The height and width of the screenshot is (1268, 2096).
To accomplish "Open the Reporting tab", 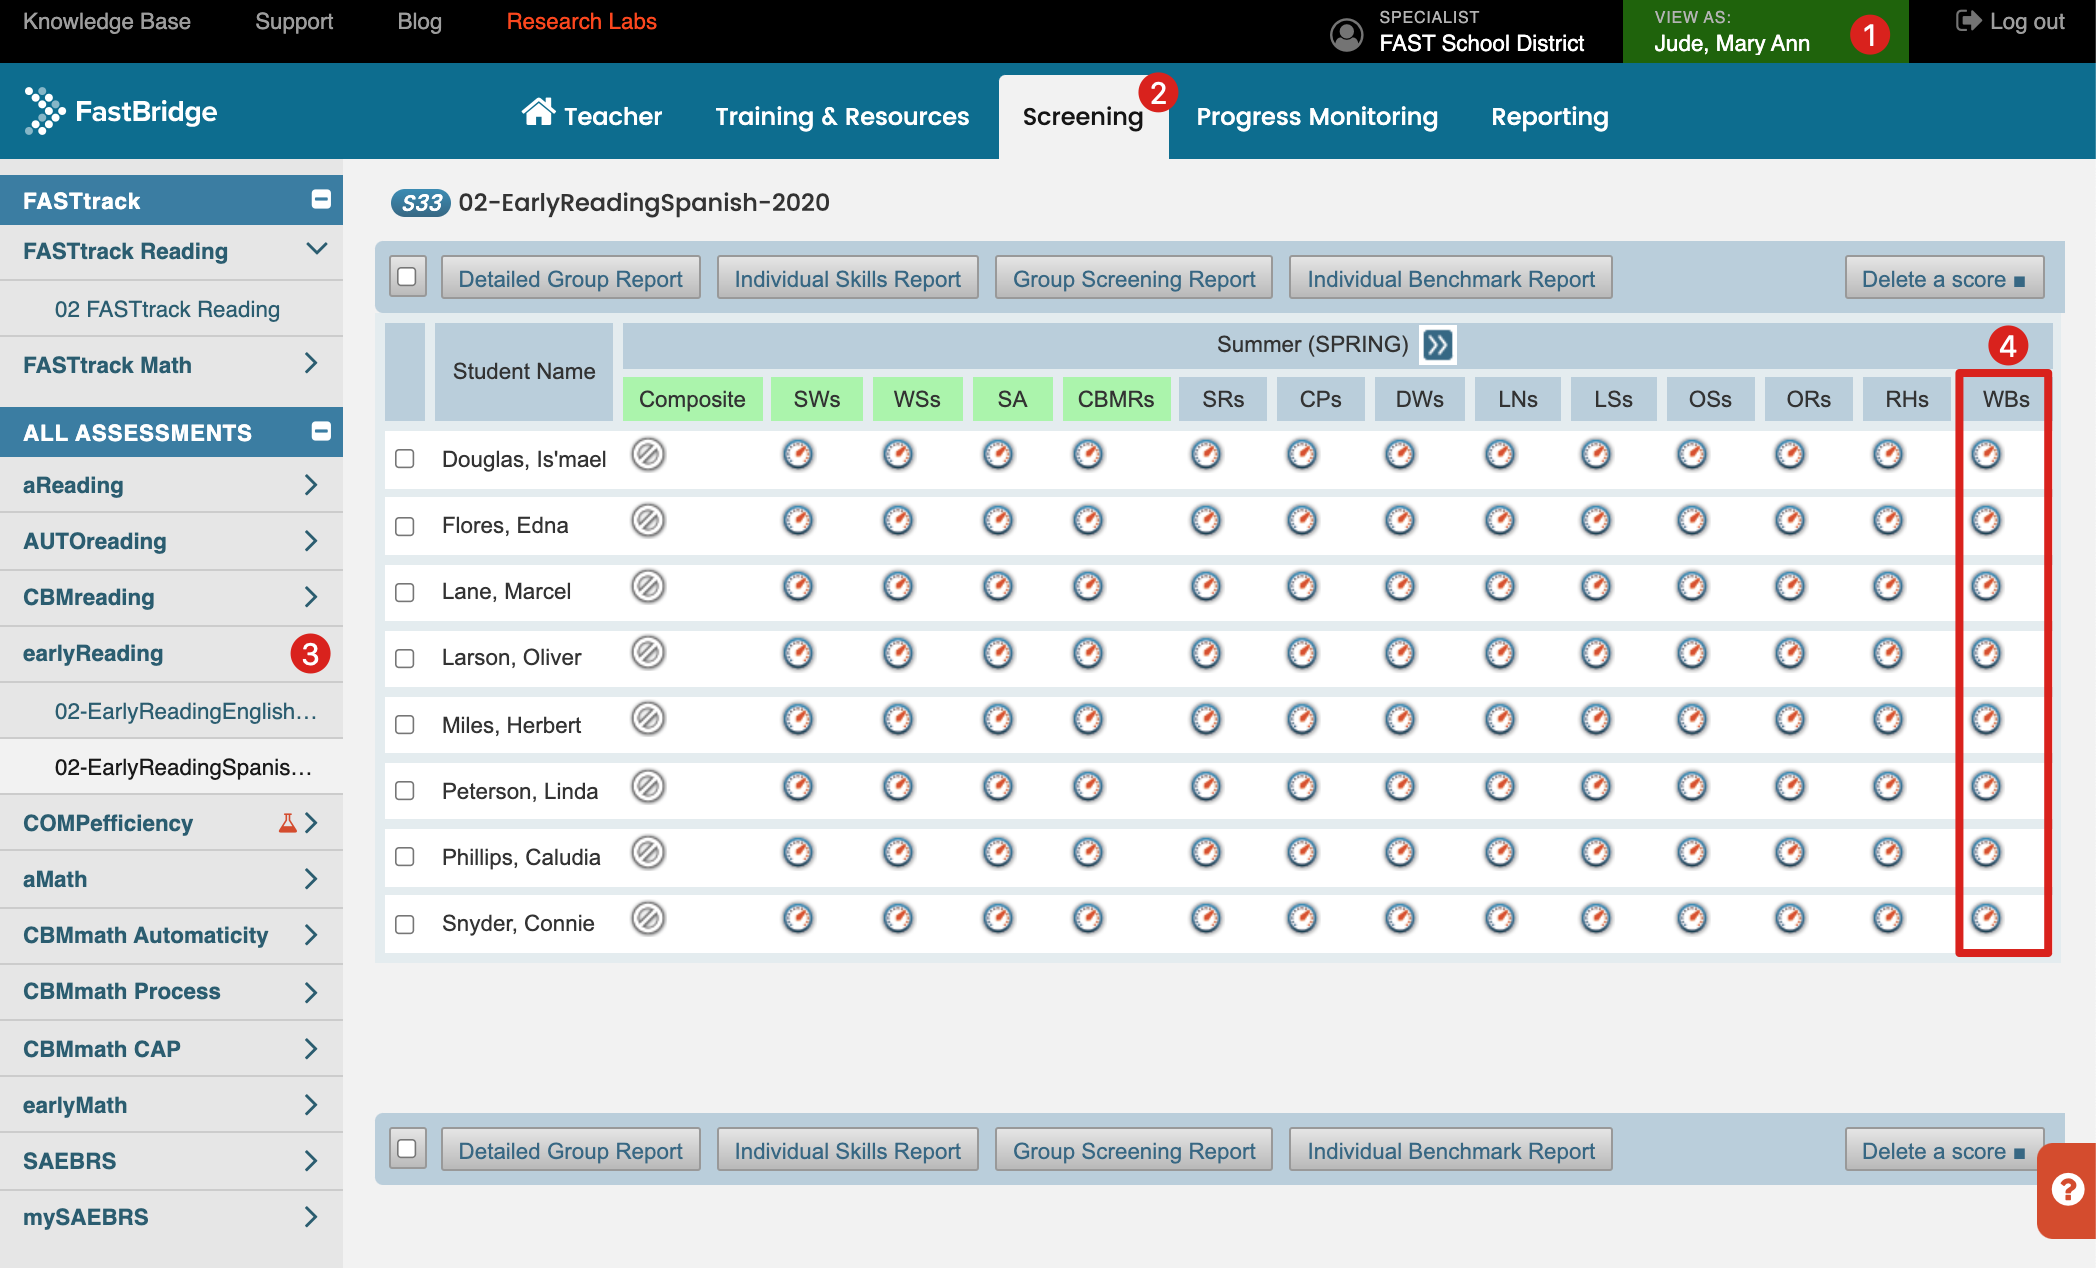I will point(1550,116).
